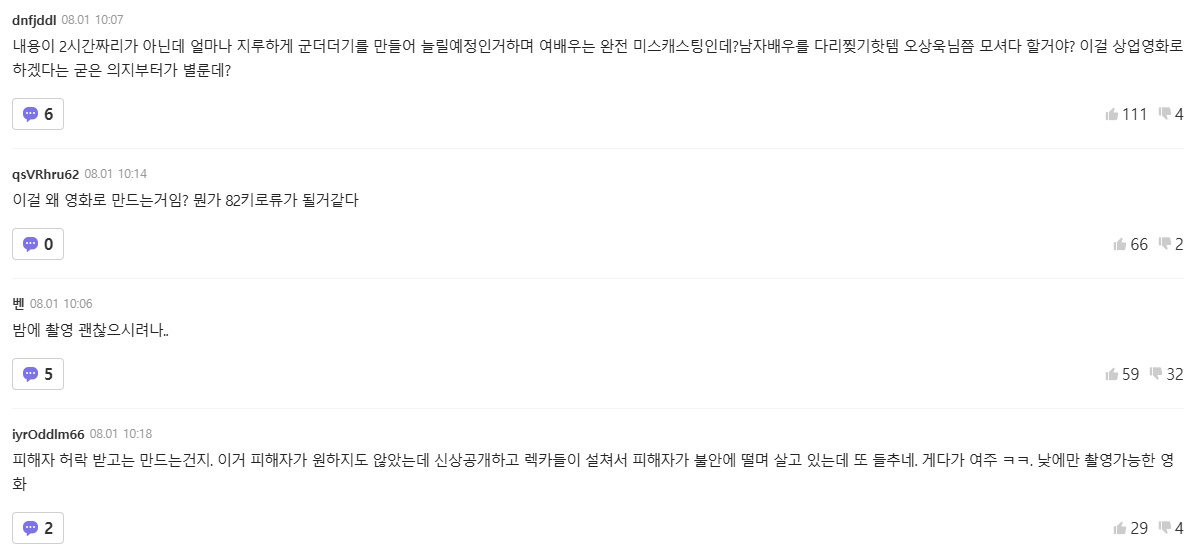1188x555 pixels.
Task: Click the username iyrOddlm66
Action: pos(48,434)
